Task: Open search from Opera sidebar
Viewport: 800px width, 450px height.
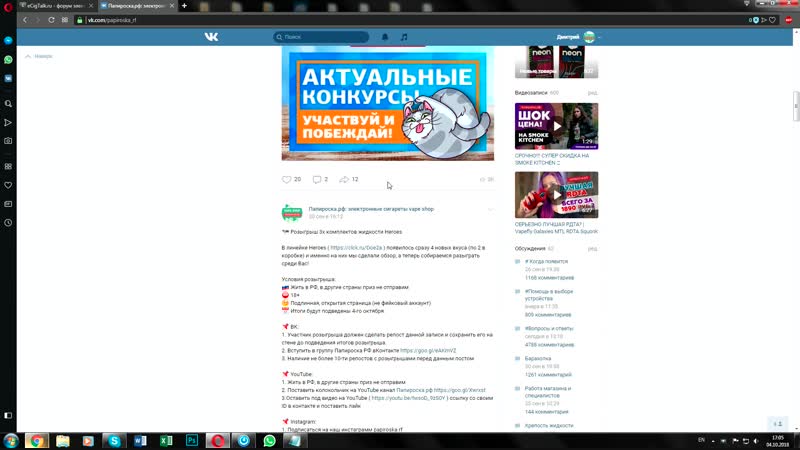Action: pos(8,104)
